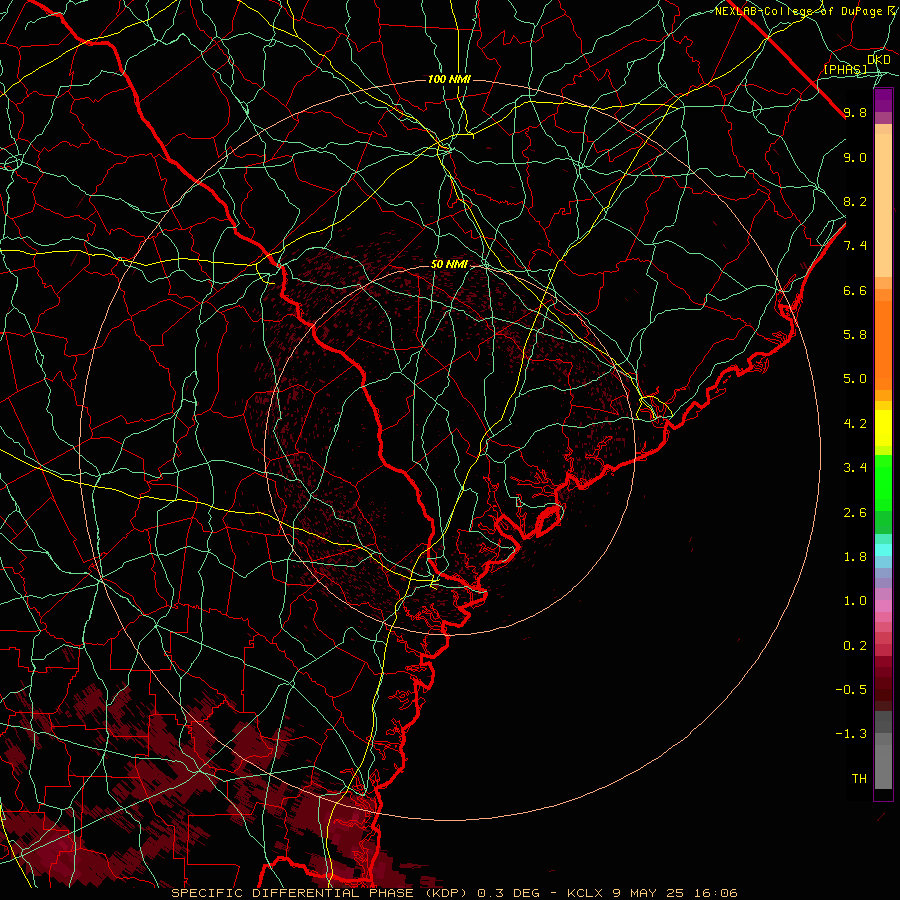Pick the dark maroon band on the legend
This screenshot has height=900, width=900.
(x=883, y=689)
